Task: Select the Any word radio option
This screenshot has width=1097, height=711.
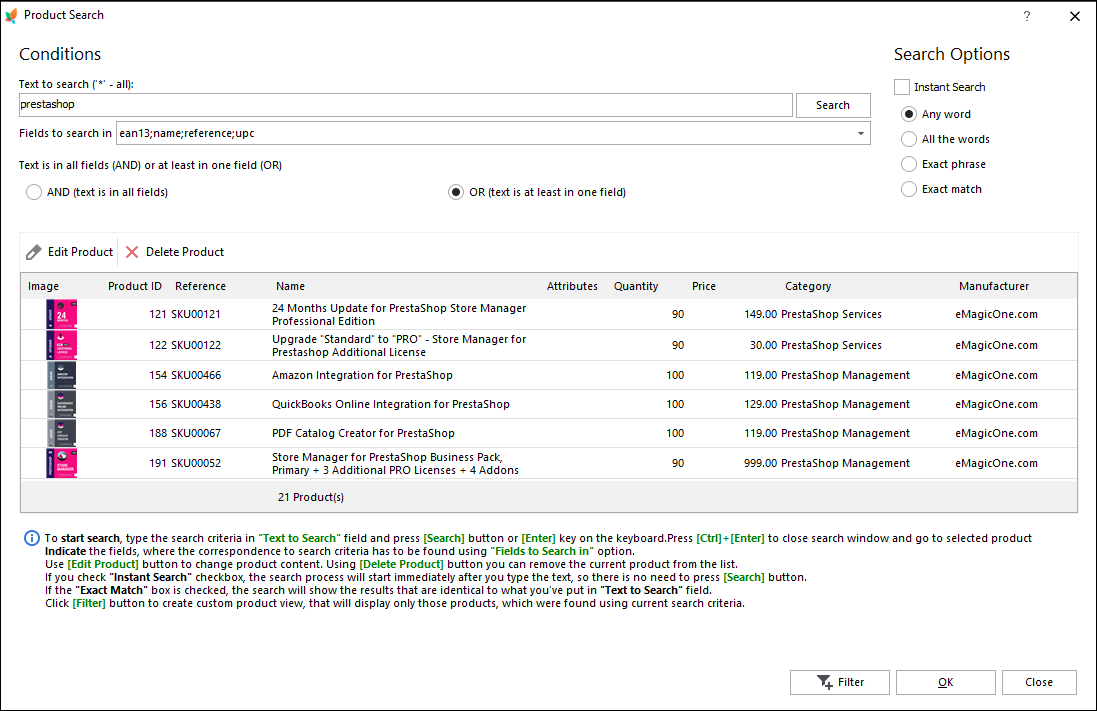Action: click(909, 114)
